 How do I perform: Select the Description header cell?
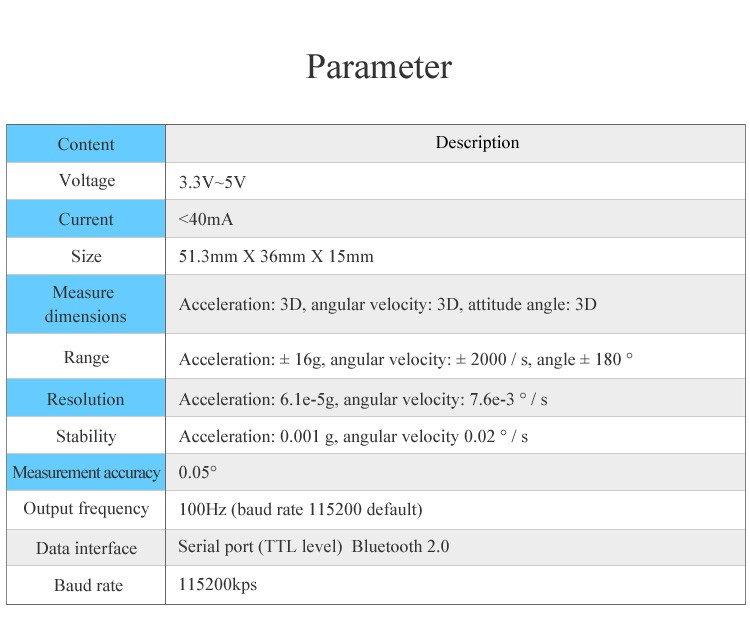point(455,144)
